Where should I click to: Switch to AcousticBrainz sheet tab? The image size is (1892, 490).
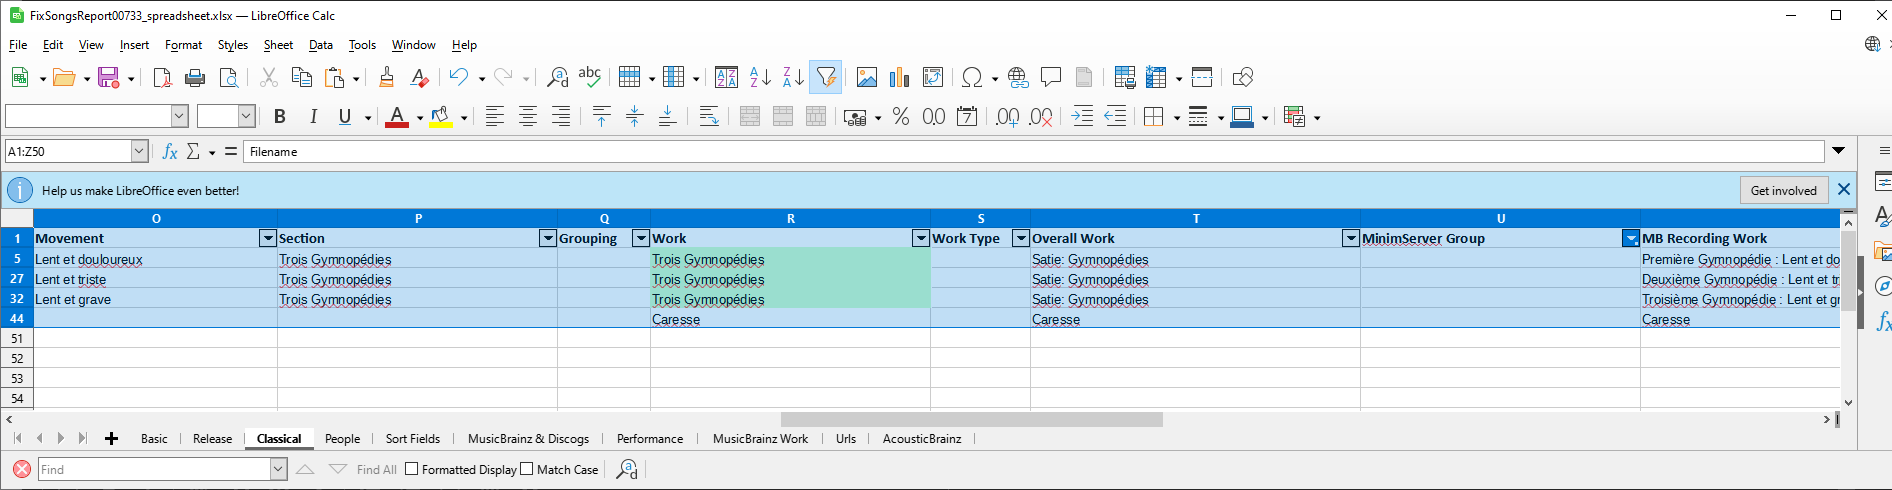click(922, 439)
